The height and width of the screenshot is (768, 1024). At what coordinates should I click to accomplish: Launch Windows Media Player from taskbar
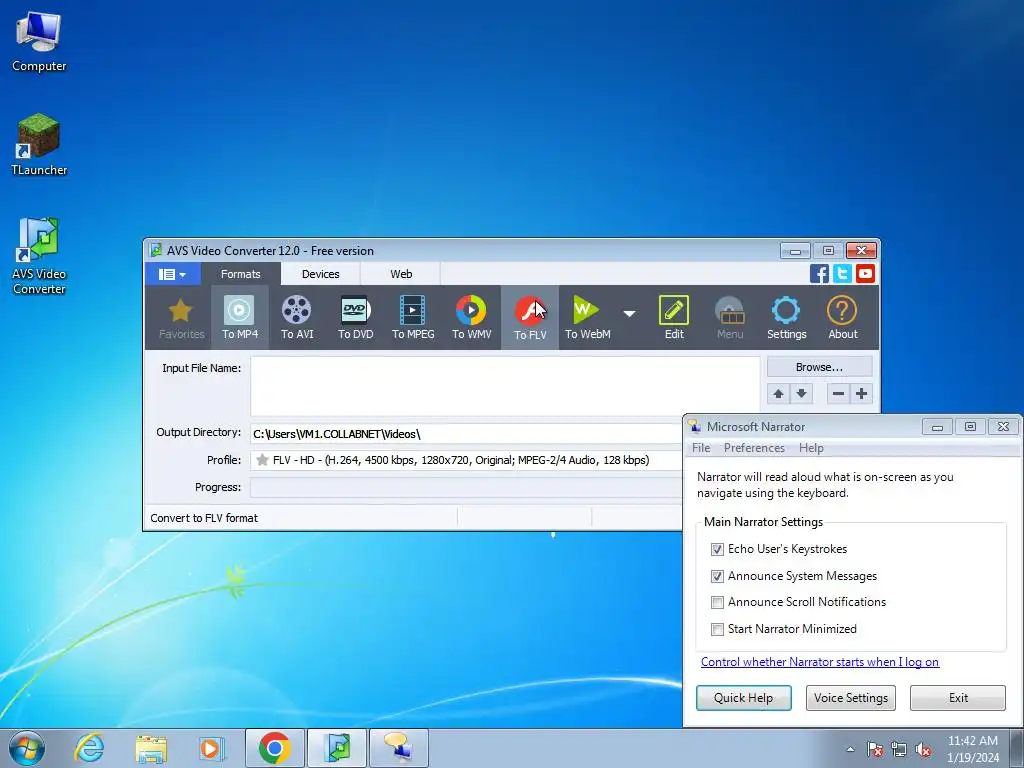211,748
